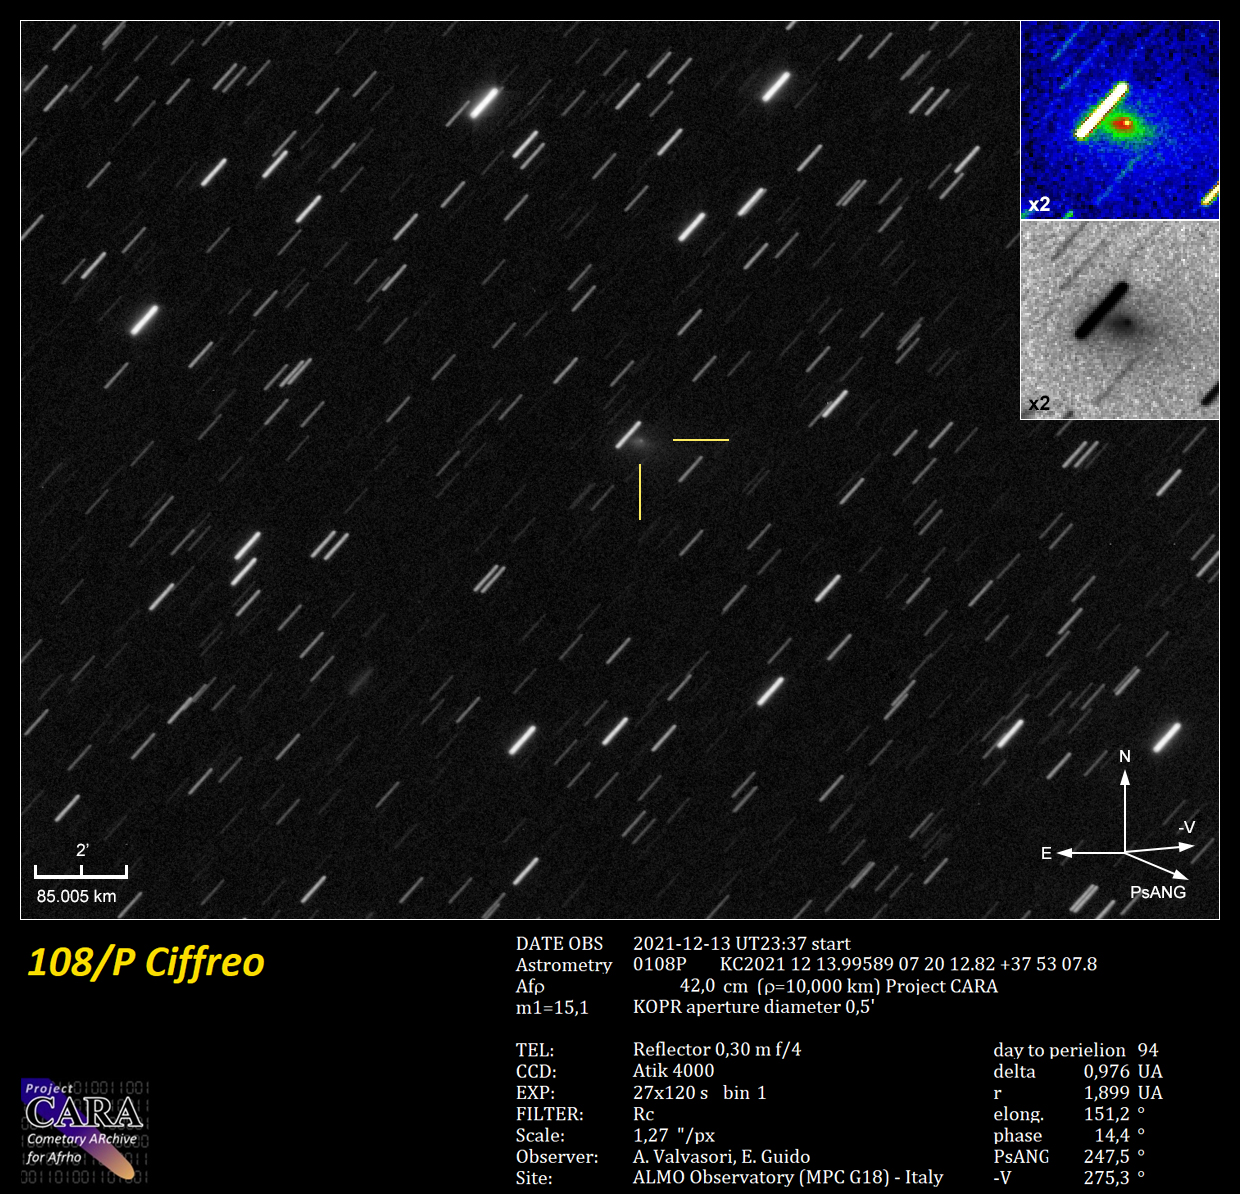This screenshot has height=1194, width=1240.
Task: Click the -V direction arrow label
Action: coord(1186,828)
